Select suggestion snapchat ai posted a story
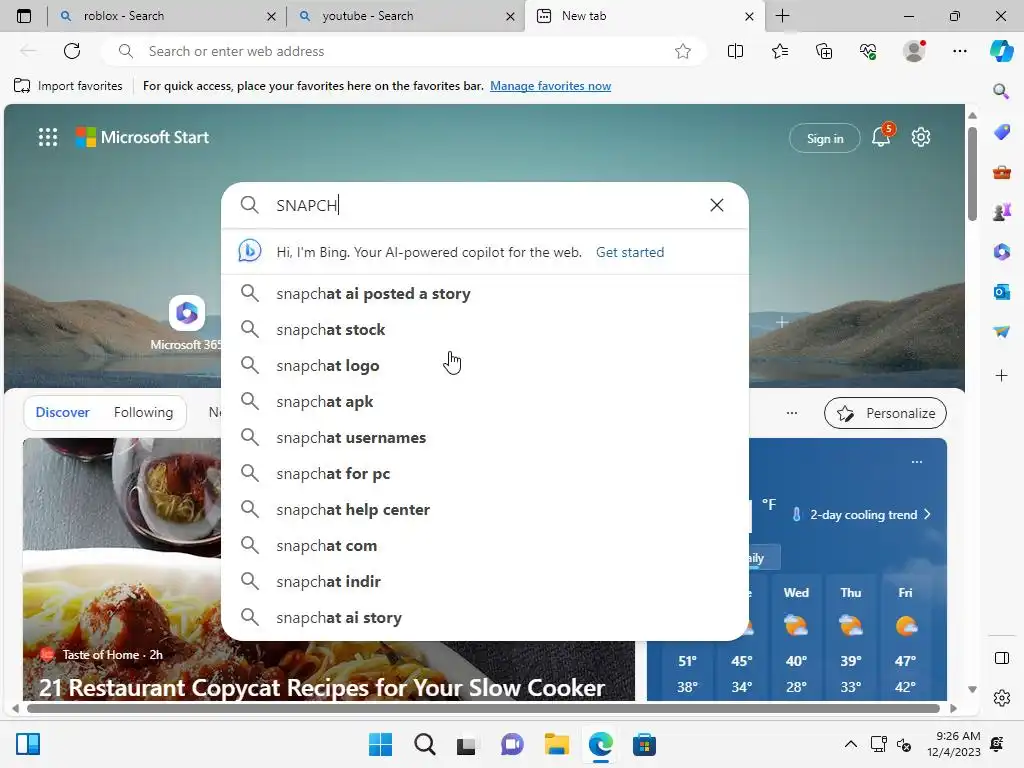The image size is (1024, 768). click(485, 293)
